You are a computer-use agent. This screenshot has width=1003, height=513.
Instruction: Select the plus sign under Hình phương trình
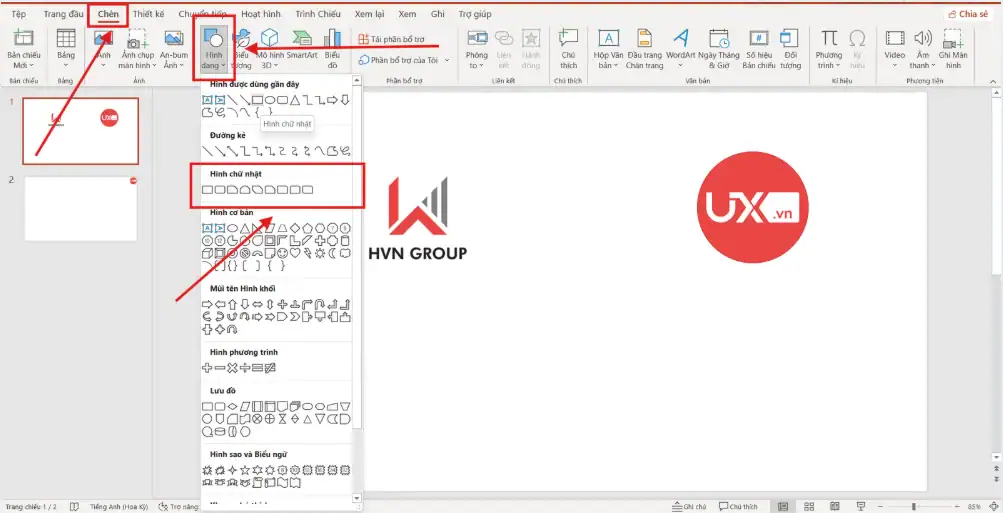[207, 368]
